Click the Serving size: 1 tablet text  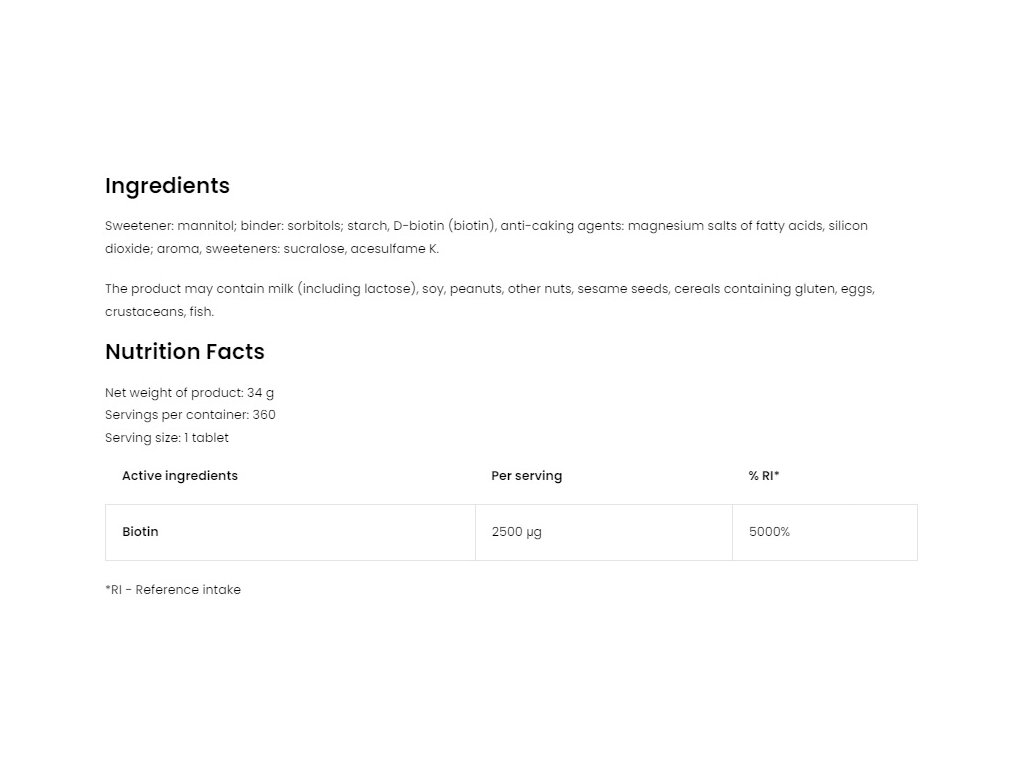point(167,438)
